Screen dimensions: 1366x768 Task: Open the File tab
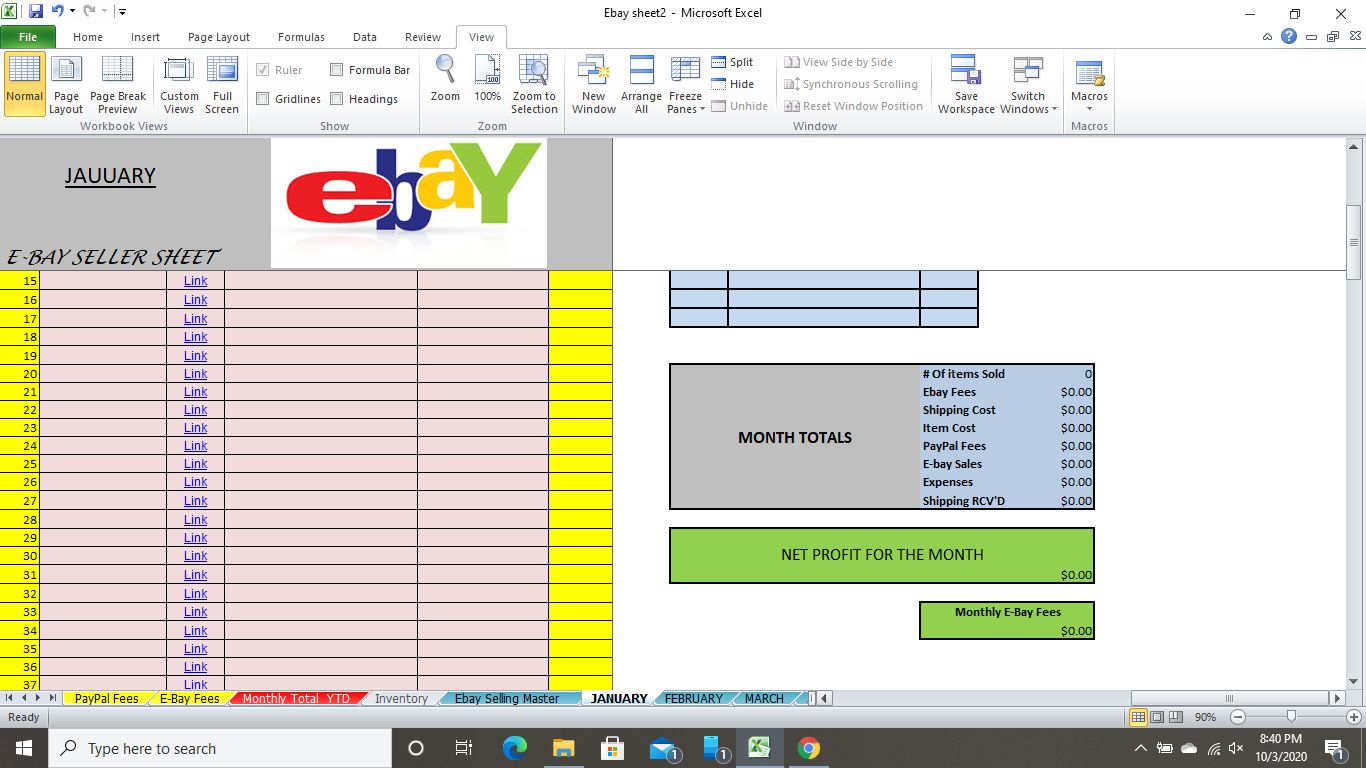(x=28, y=37)
